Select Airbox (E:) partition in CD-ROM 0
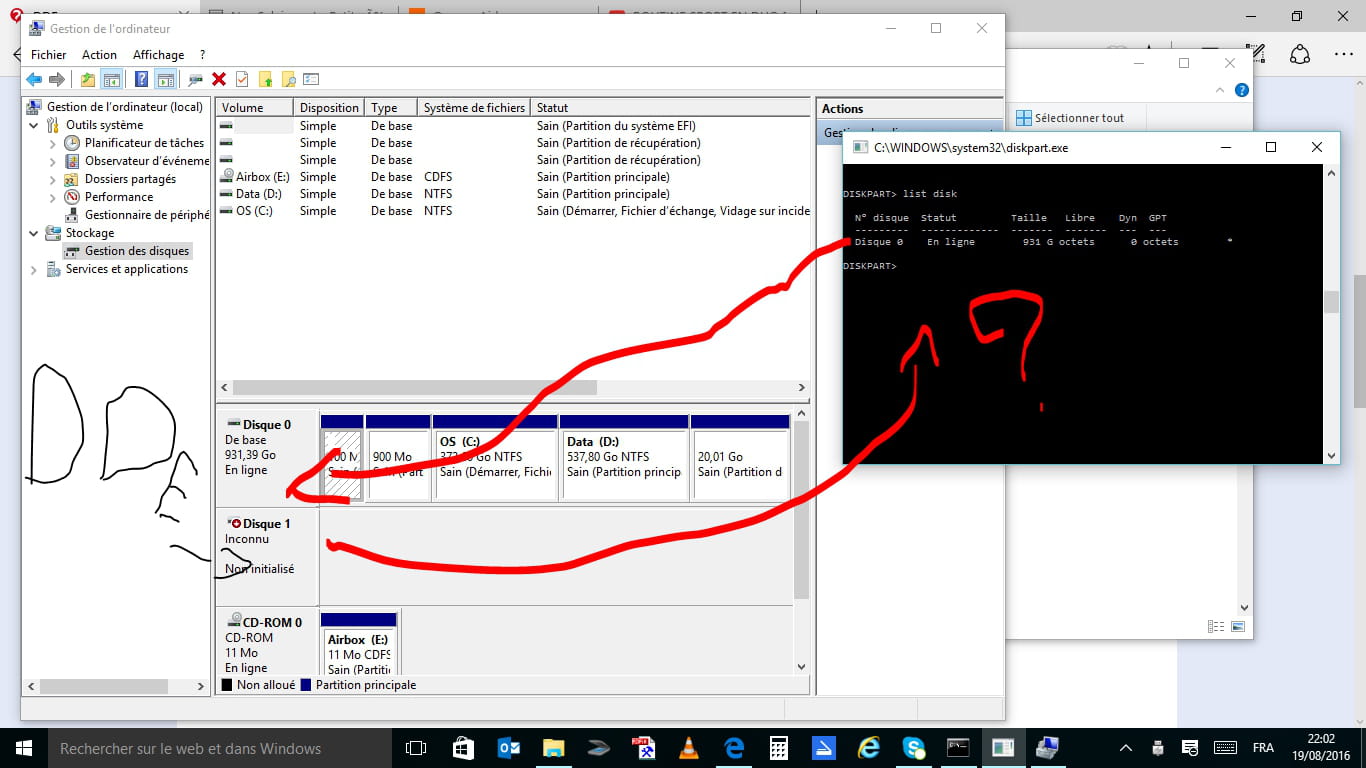1366x768 pixels. pyautogui.click(x=359, y=643)
